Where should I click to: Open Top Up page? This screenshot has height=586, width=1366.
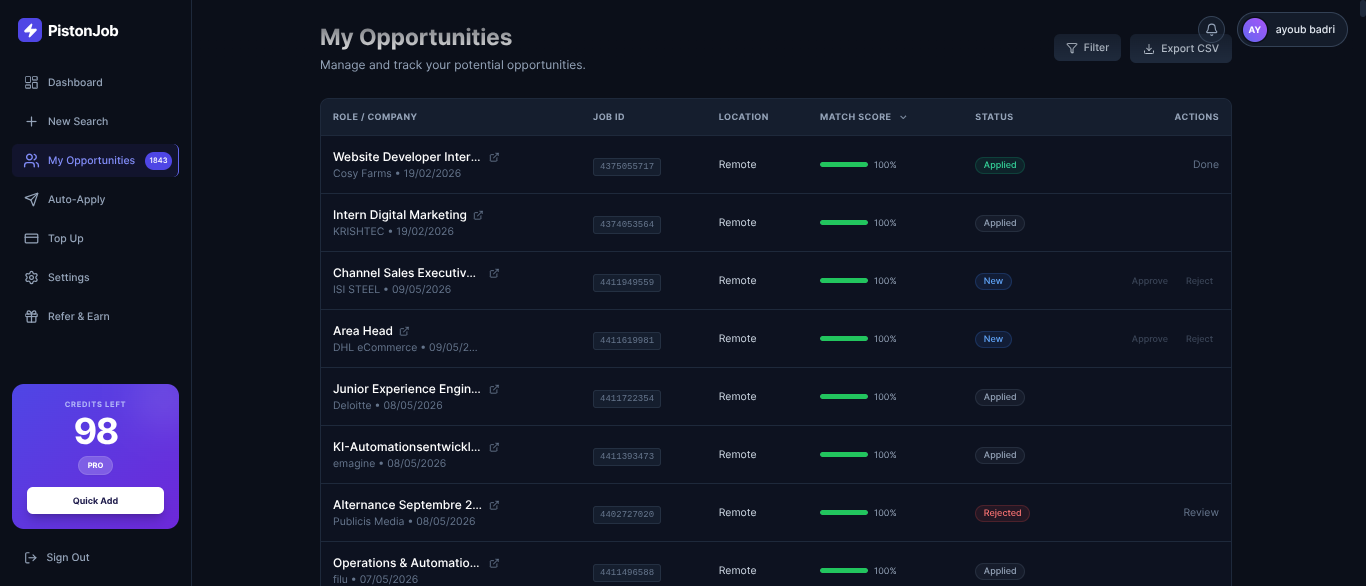(95, 238)
